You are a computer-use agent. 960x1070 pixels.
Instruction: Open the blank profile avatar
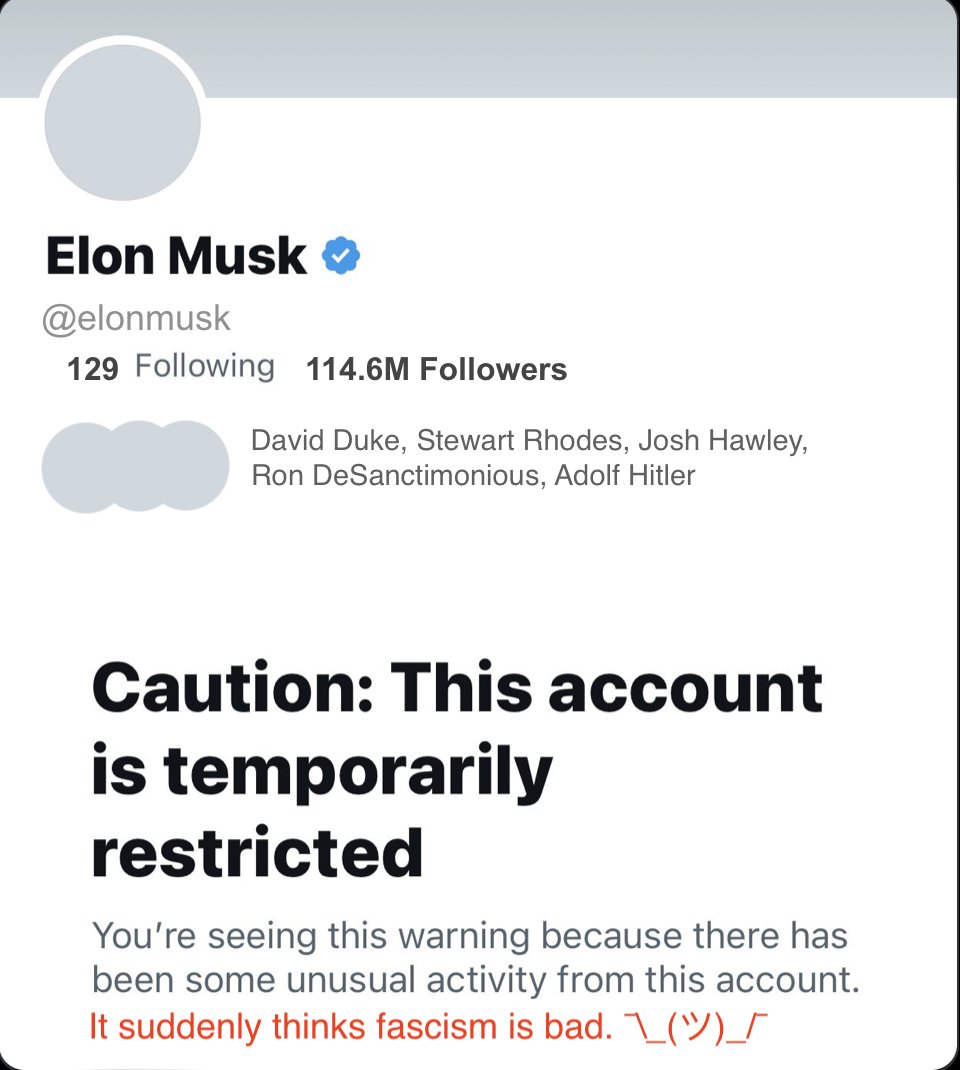123,122
